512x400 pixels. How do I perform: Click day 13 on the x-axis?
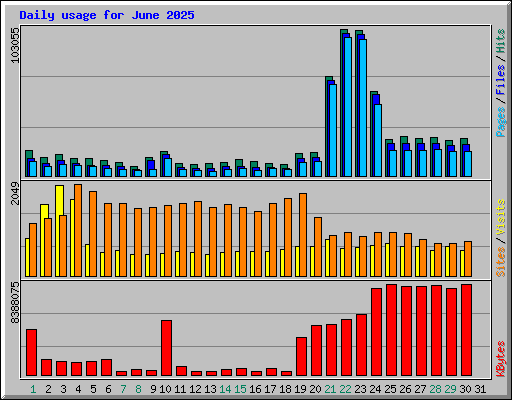pyautogui.click(x=210, y=389)
